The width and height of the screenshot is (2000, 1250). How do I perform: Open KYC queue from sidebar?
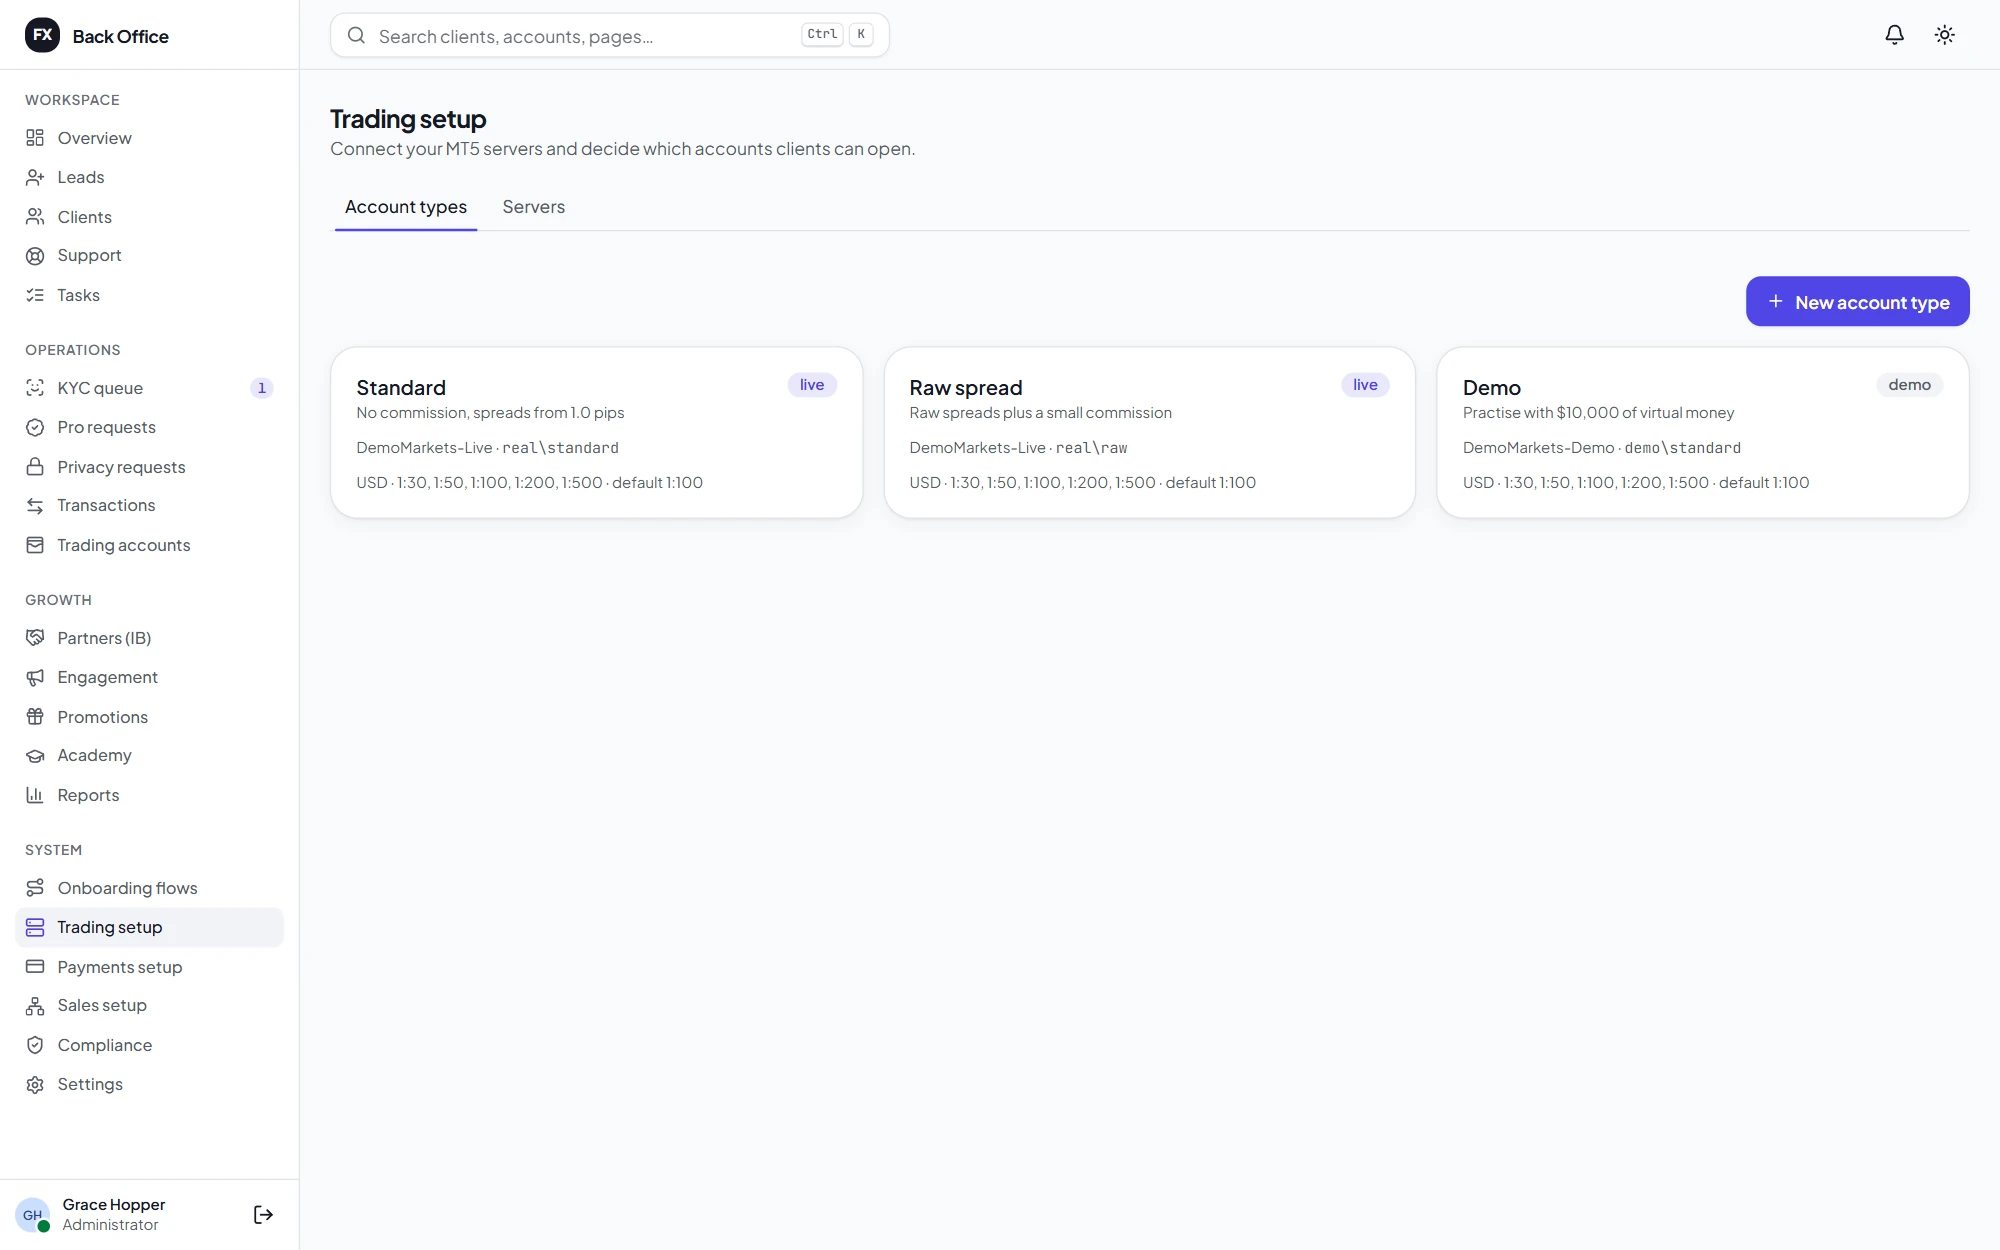(150, 388)
